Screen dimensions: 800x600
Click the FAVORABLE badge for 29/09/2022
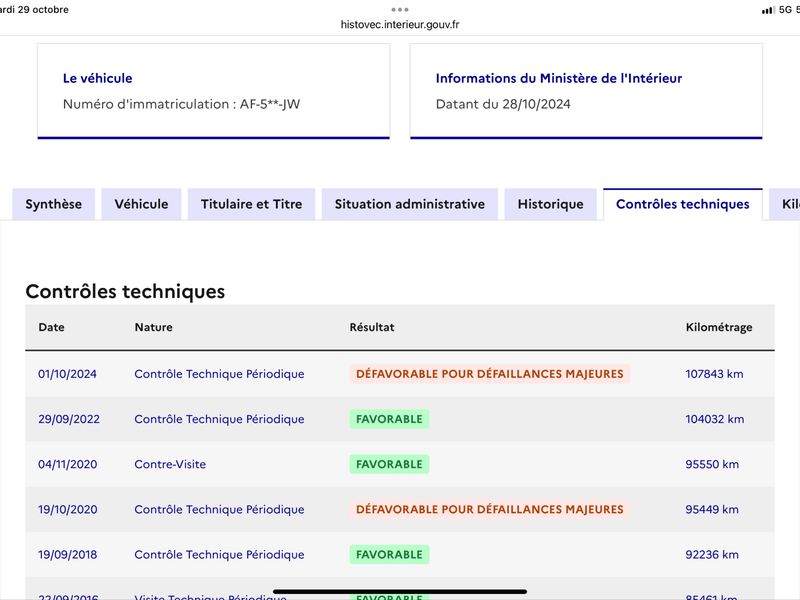click(389, 419)
